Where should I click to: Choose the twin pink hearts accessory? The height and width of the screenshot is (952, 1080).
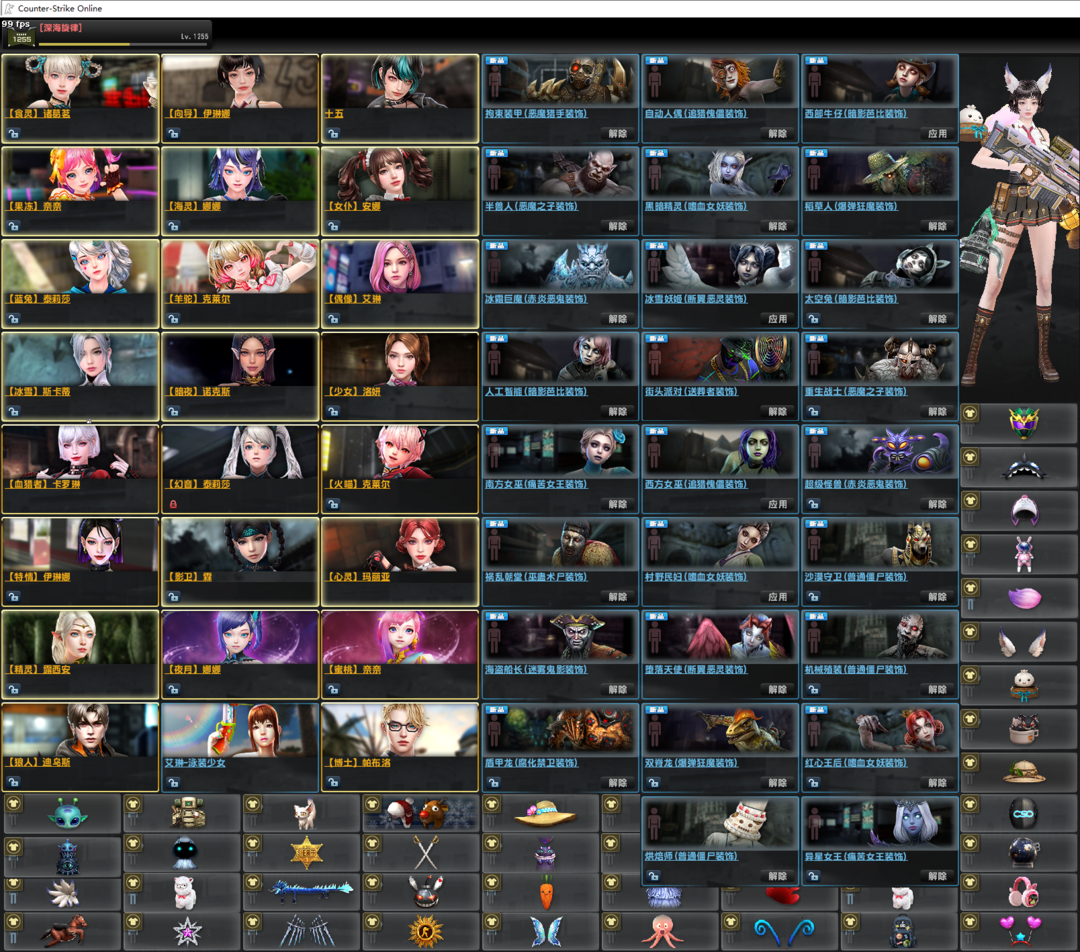click(1020, 930)
